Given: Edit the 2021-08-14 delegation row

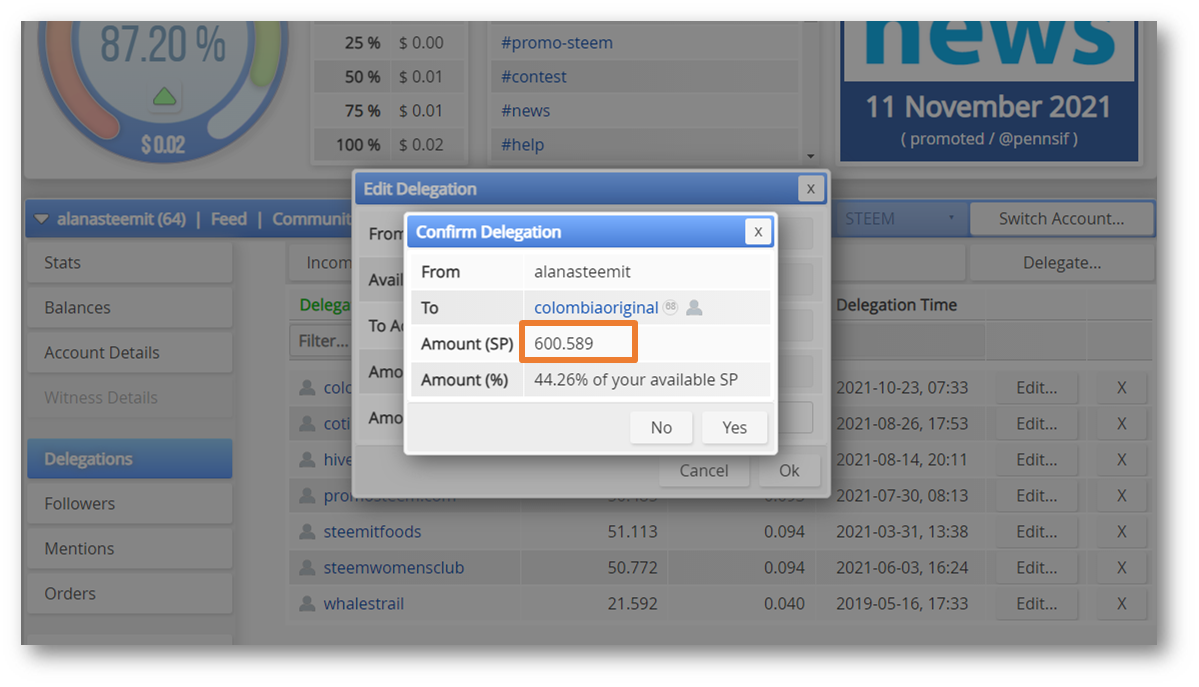Looking at the screenshot, I should click(1036, 460).
